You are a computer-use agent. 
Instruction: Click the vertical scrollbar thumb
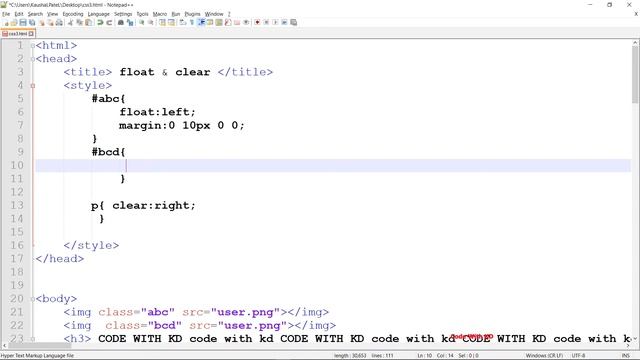coord(635,74)
